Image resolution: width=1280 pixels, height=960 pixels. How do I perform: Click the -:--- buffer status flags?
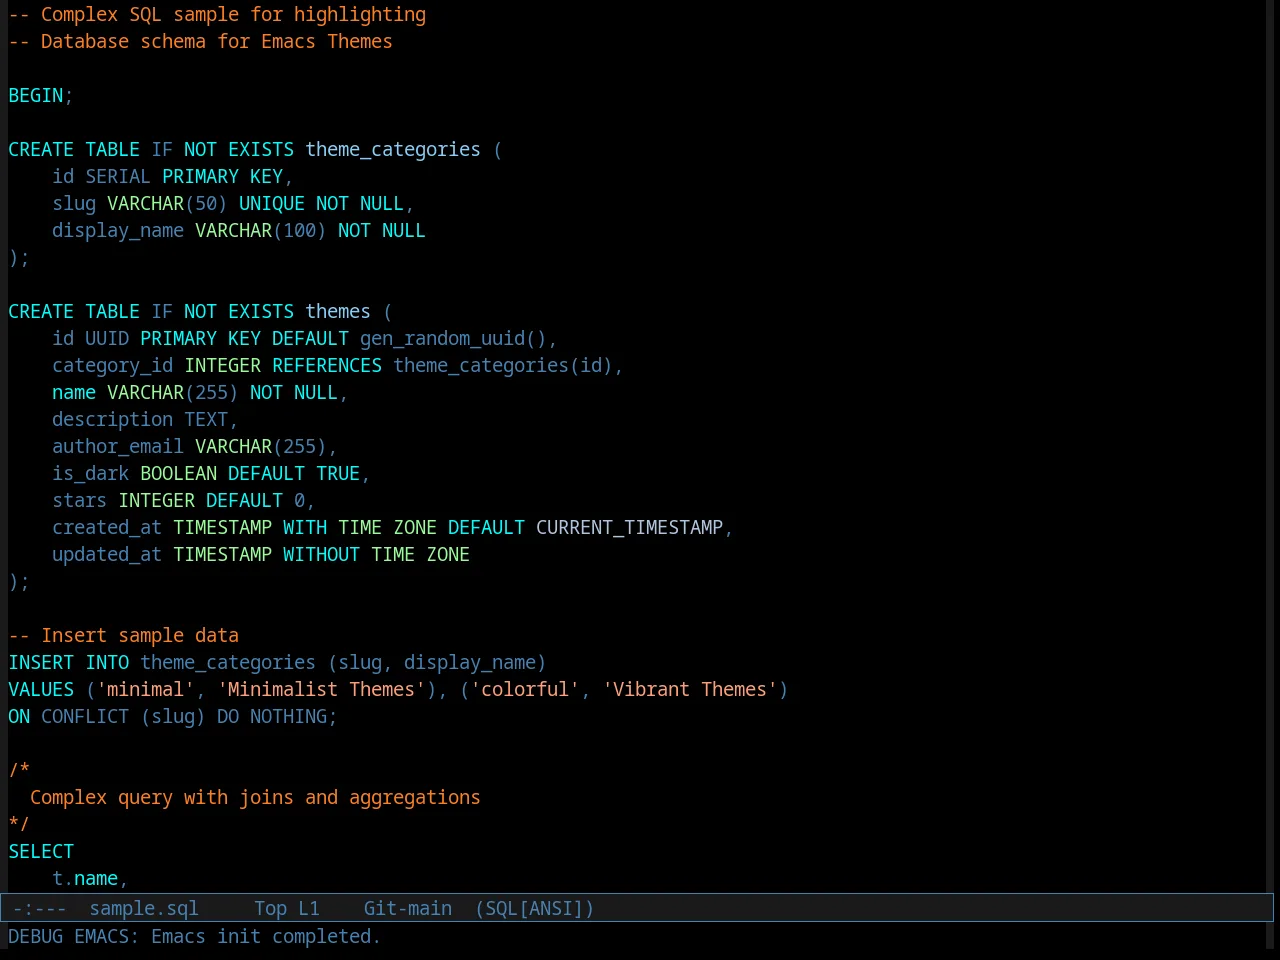(x=40, y=908)
